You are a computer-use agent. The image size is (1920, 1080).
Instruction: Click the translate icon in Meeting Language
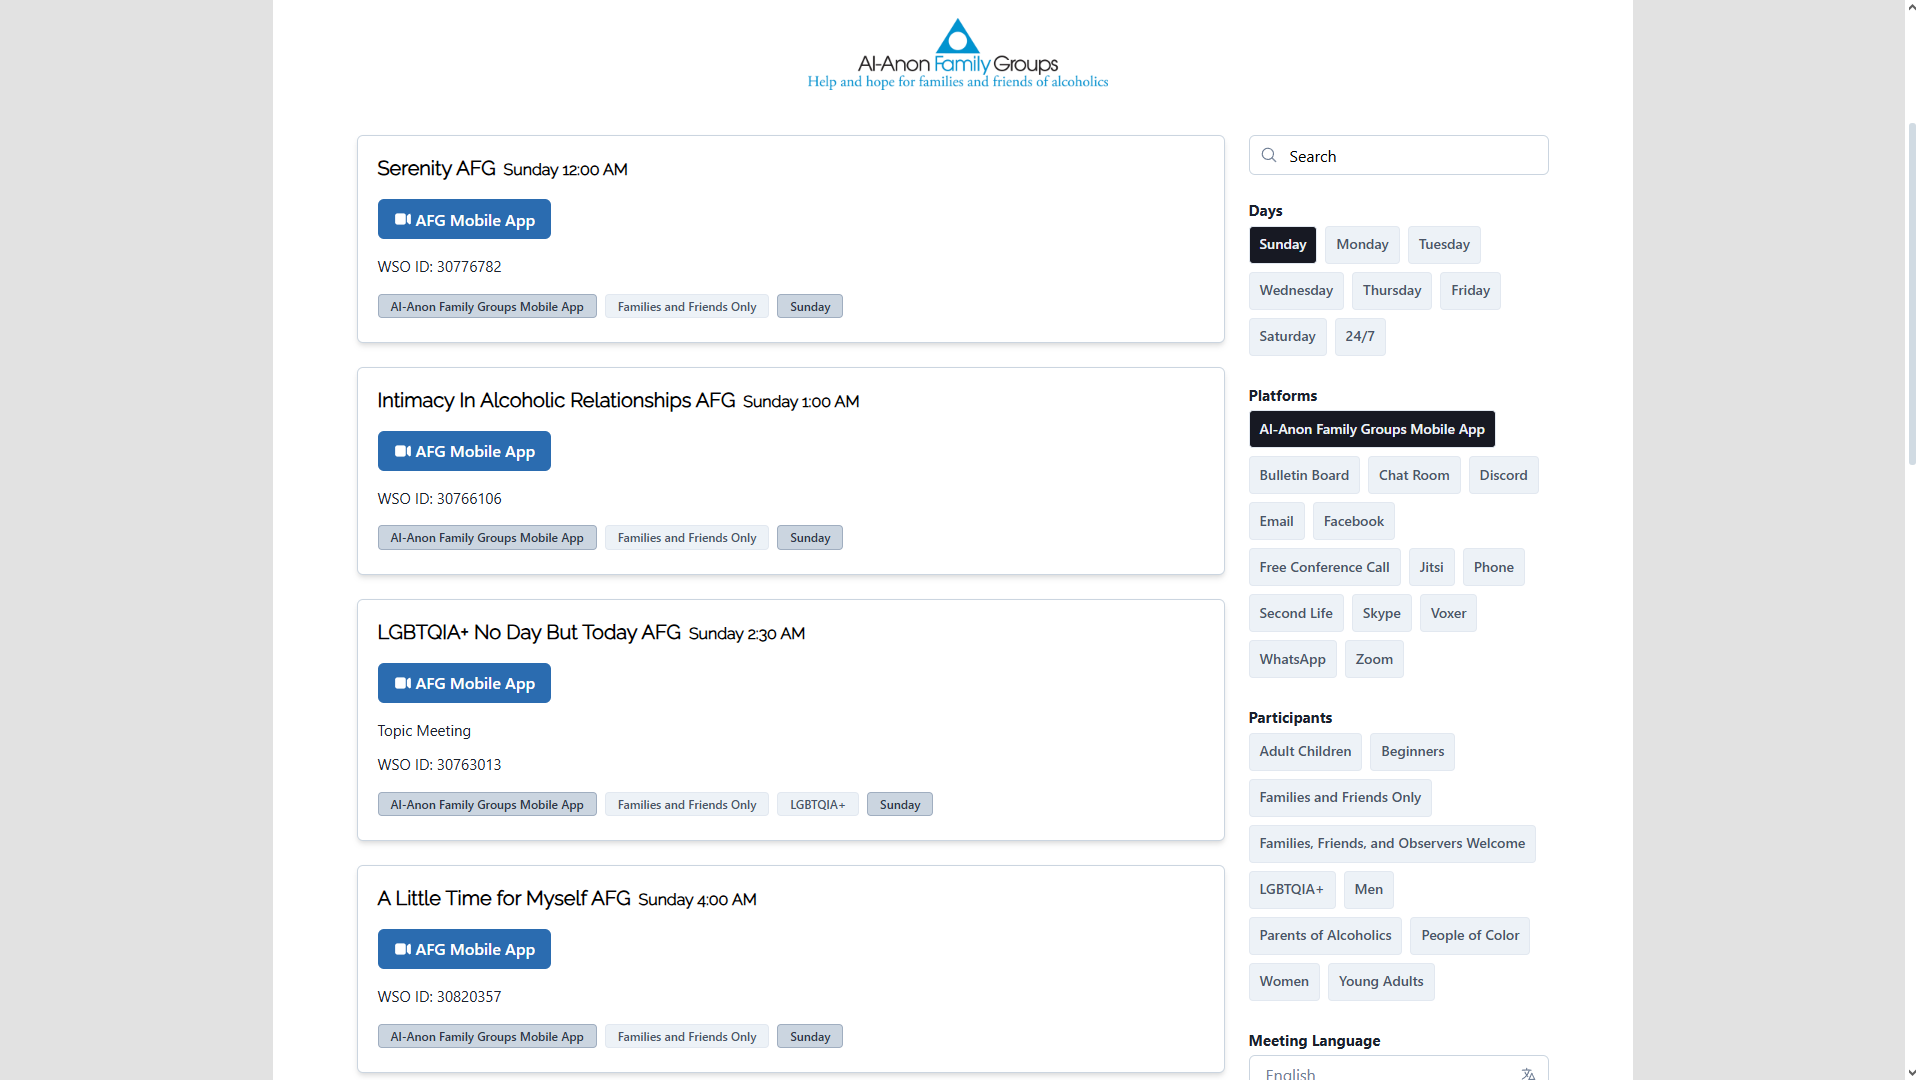(1528, 1073)
